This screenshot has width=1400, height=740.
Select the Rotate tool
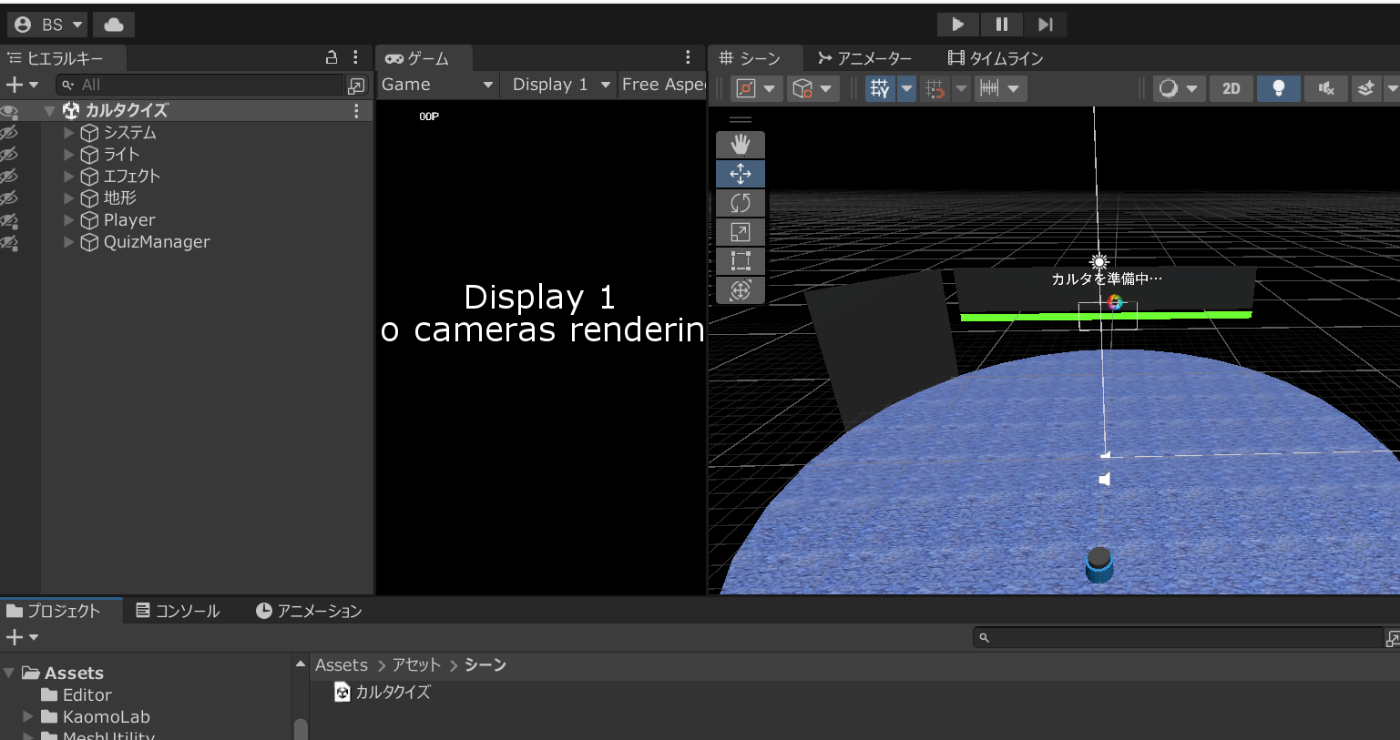point(740,203)
